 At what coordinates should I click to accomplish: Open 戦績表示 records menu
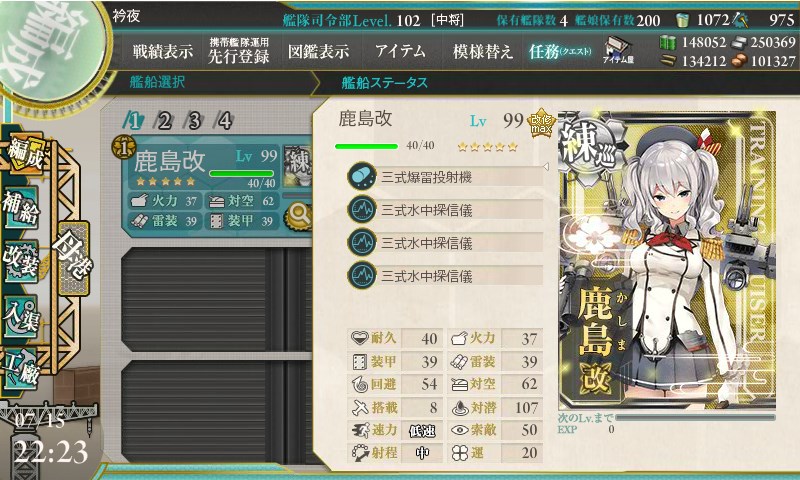(x=163, y=52)
